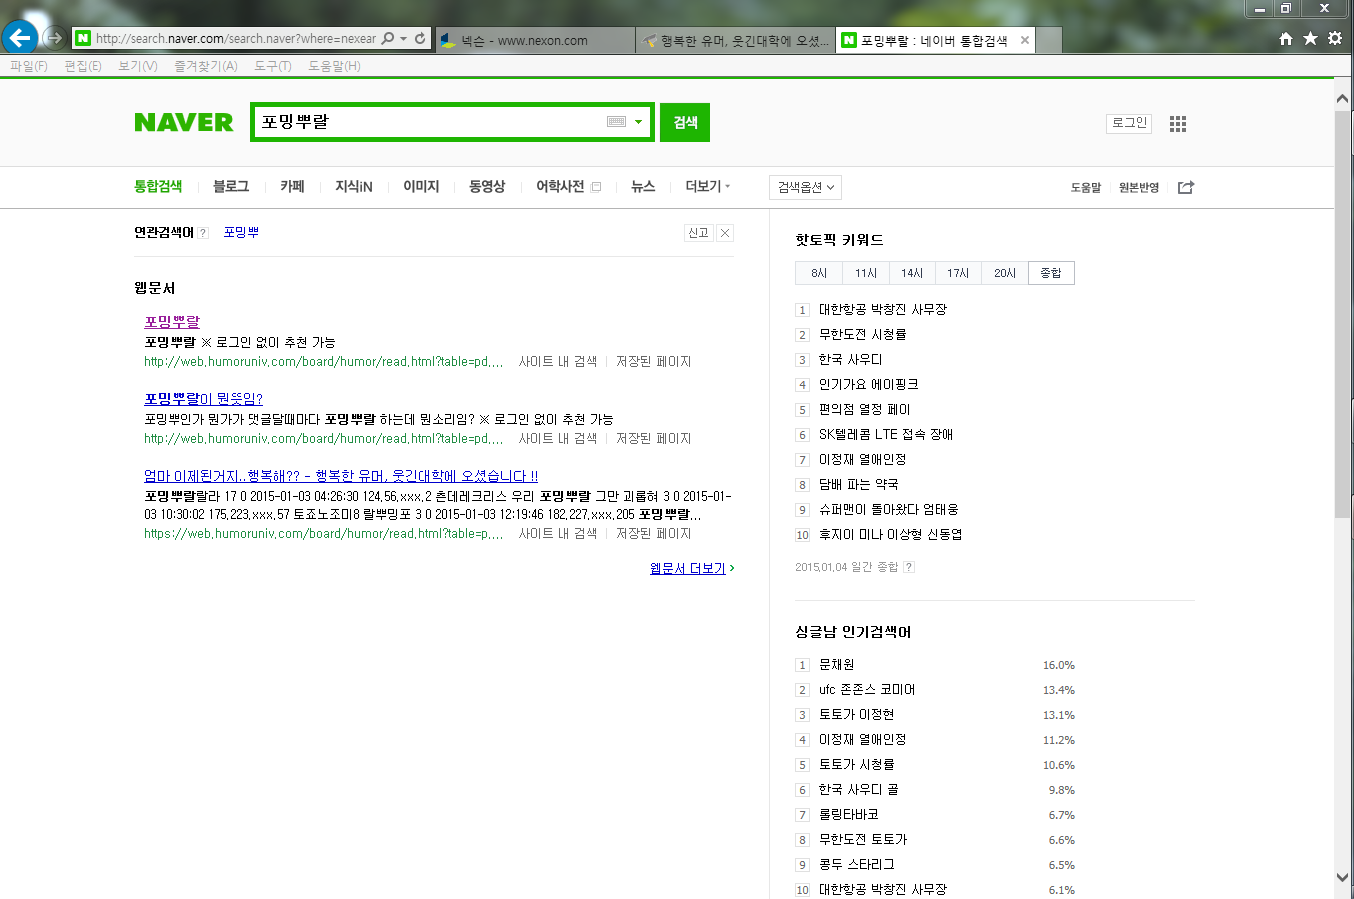Switch to the 이미지 search tab
1354x899 pixels.
[421, 186]
